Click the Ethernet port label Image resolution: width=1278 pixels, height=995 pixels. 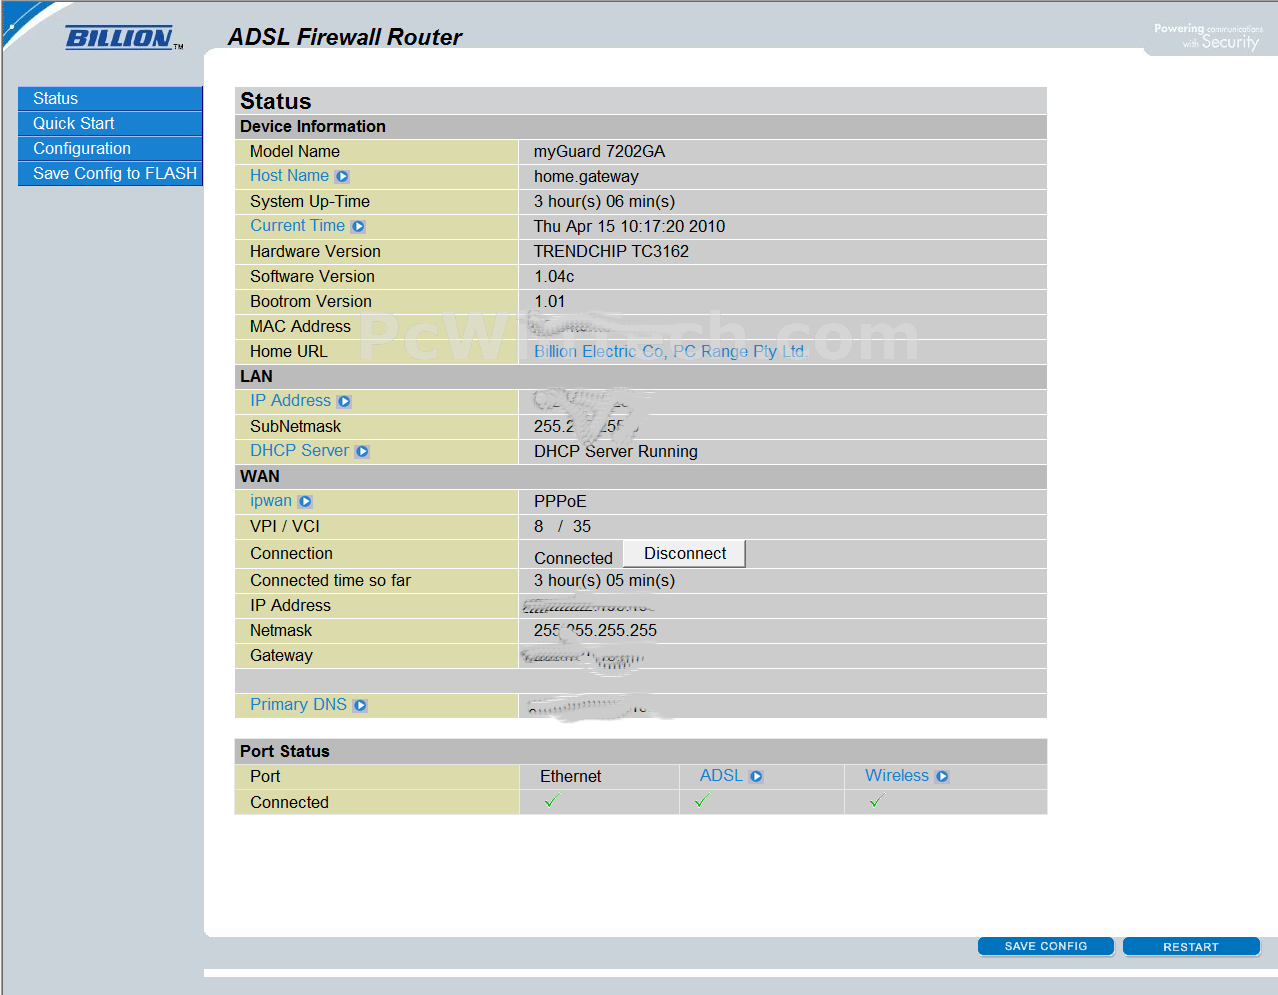571,777
